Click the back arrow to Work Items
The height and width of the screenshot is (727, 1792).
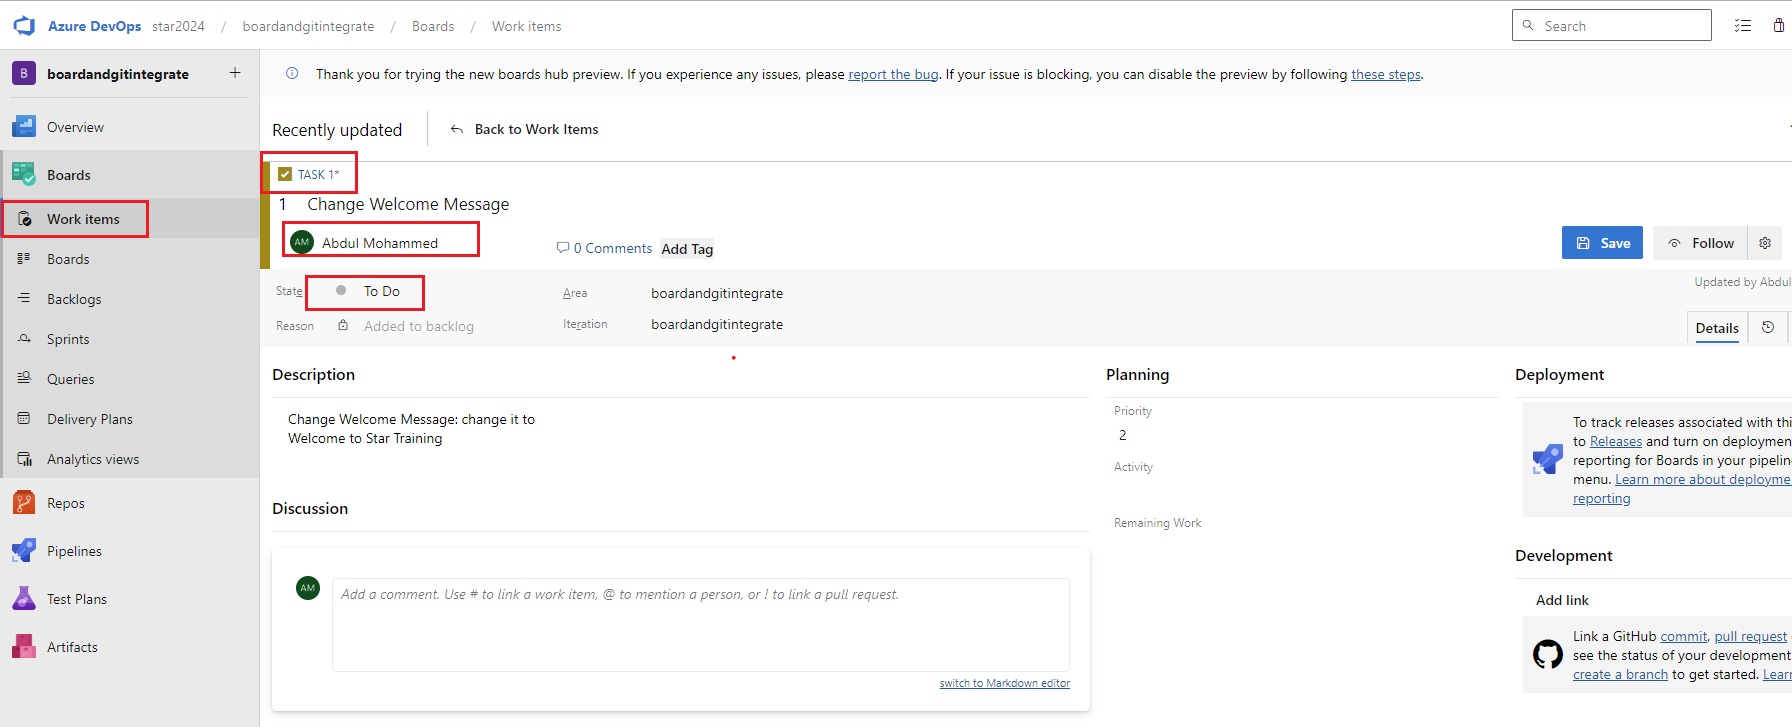(x=456, y=129)
